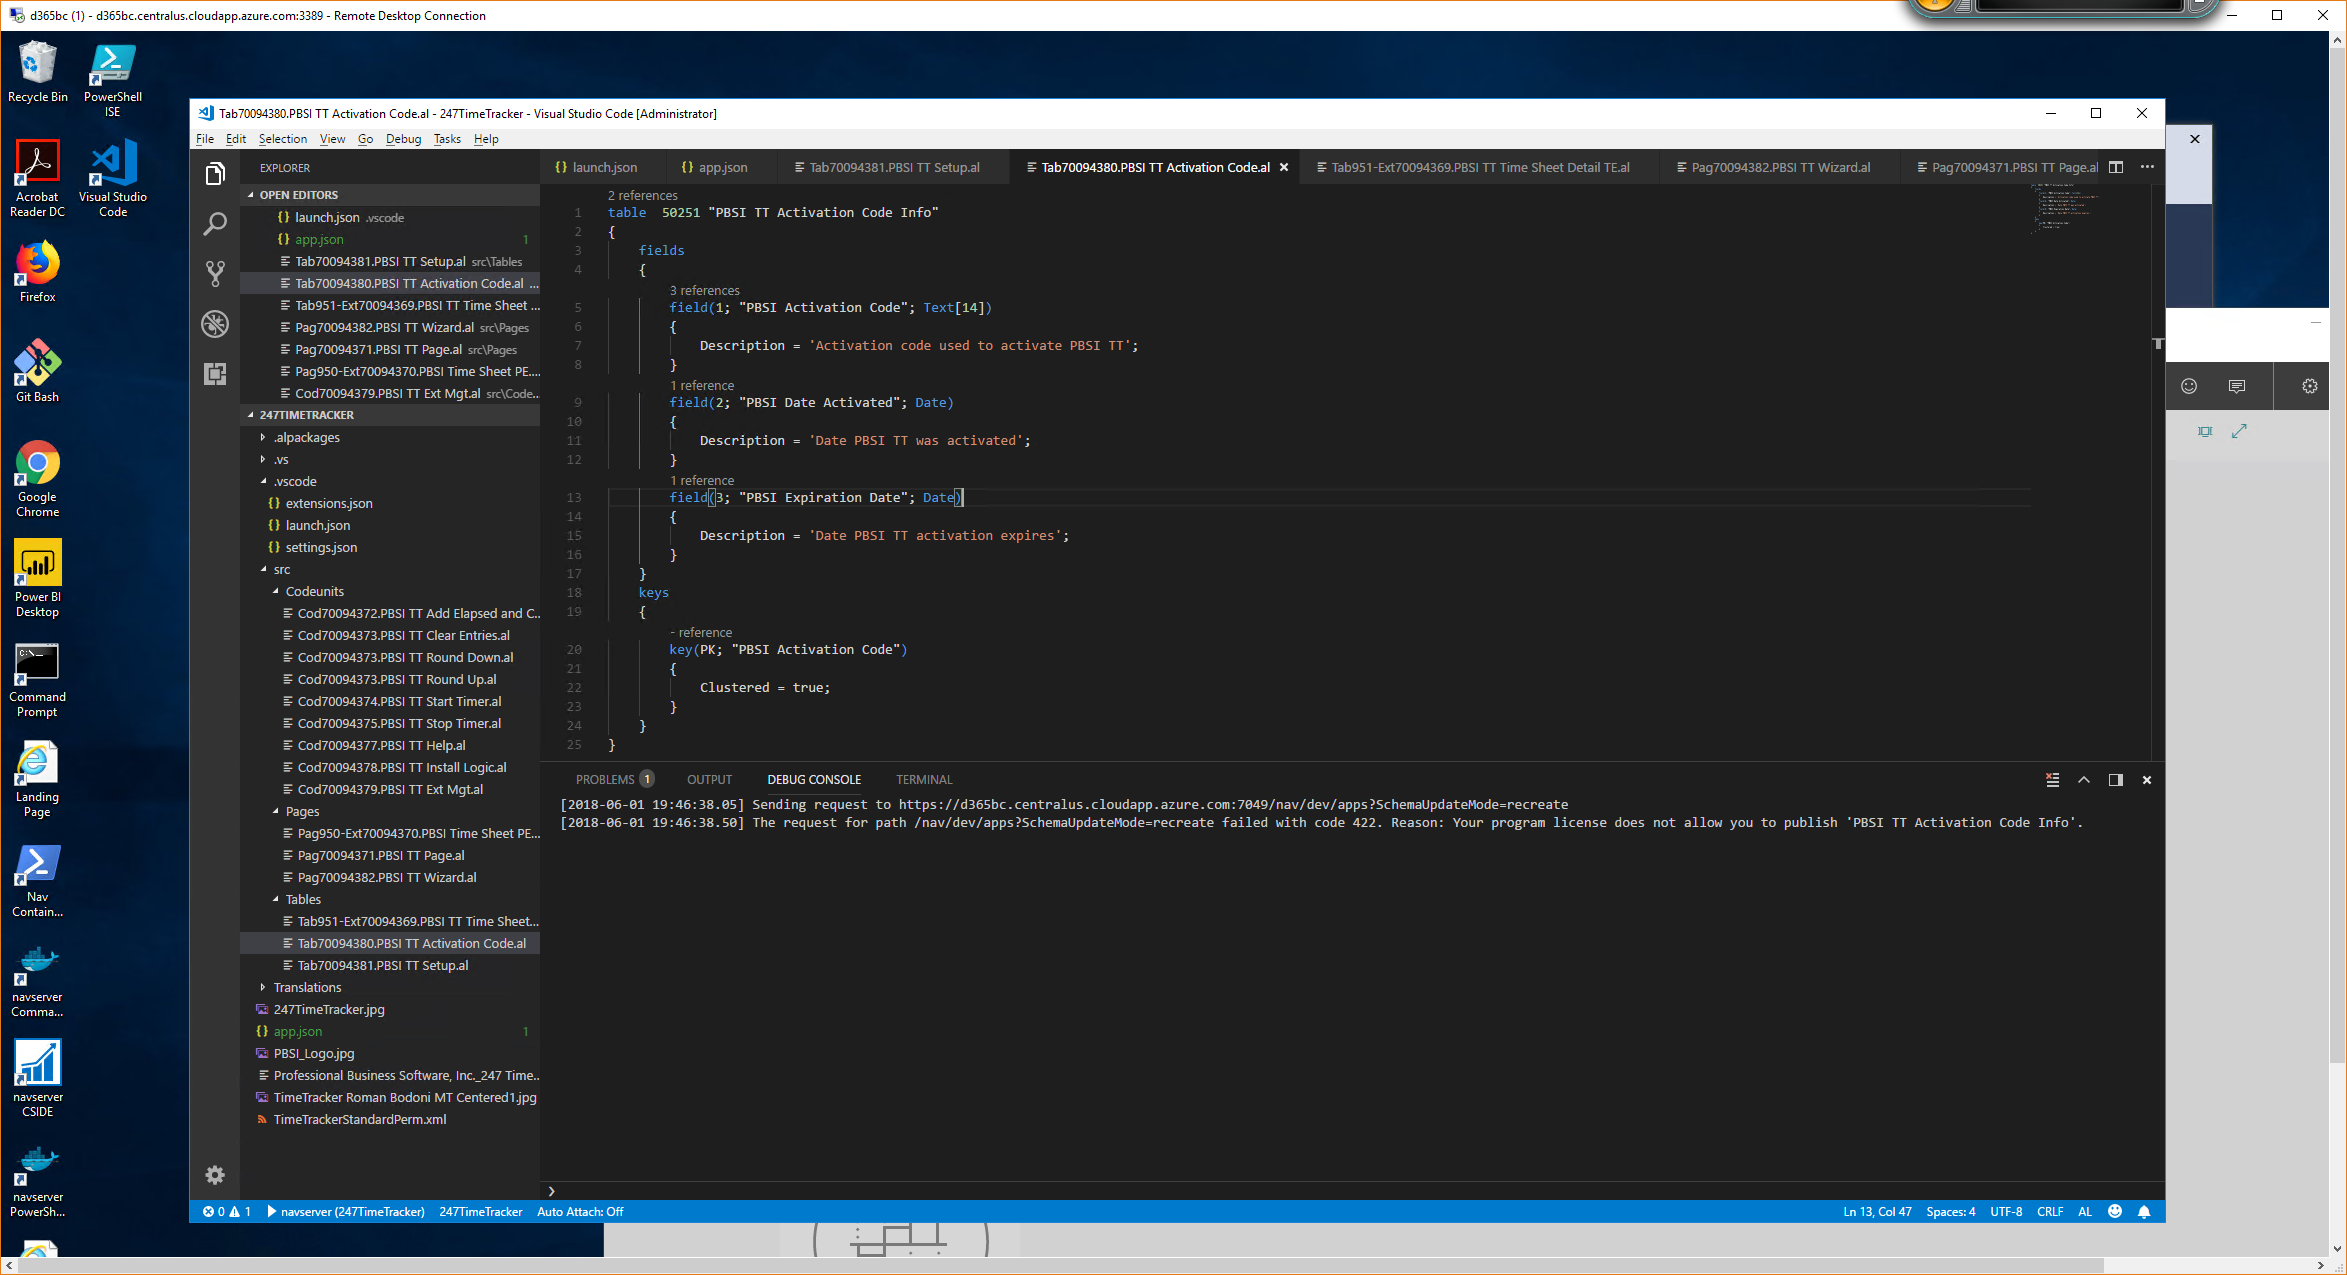Click the Manage gear icon
Screen dimensions: 2347x1275
pyautogui.click(x=215, y=1175)
